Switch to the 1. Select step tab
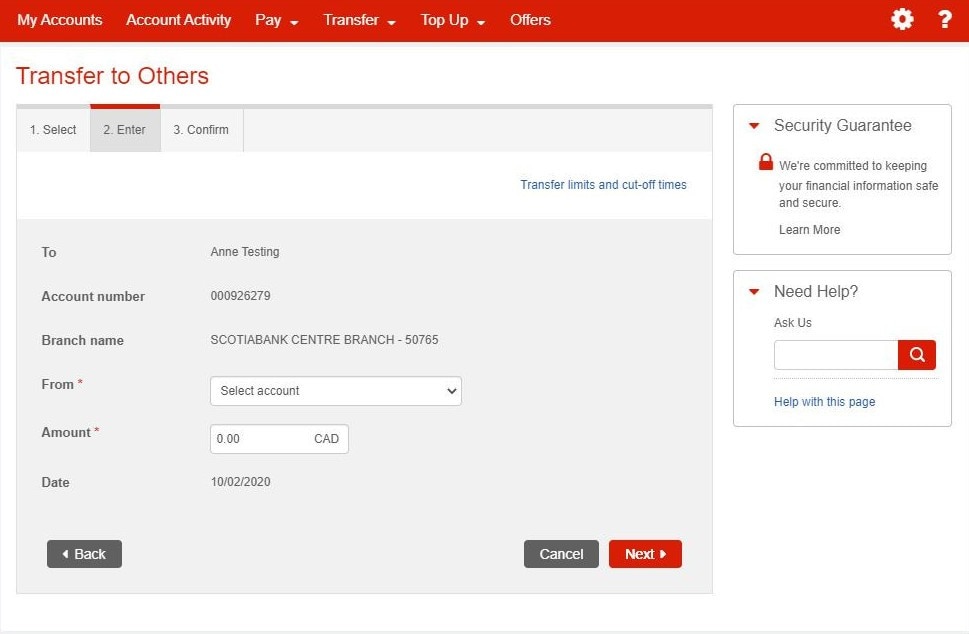The image size is (969, 634). click(51, 129)
